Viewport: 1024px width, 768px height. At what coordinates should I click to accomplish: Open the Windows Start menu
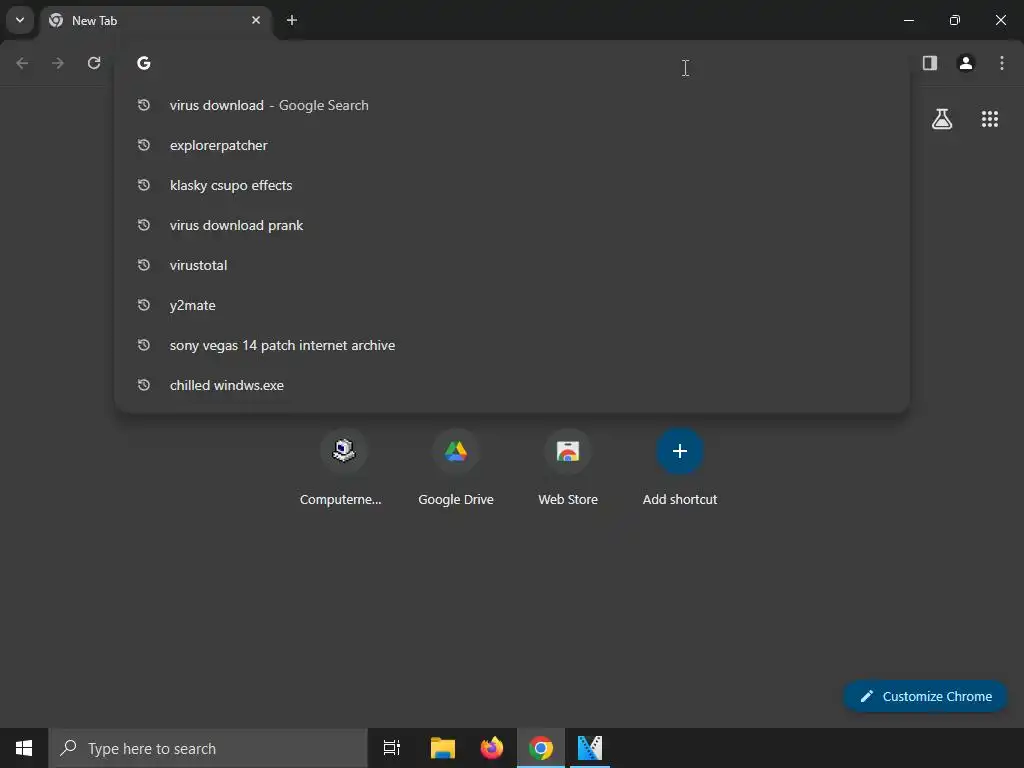[x=24, y=748]
